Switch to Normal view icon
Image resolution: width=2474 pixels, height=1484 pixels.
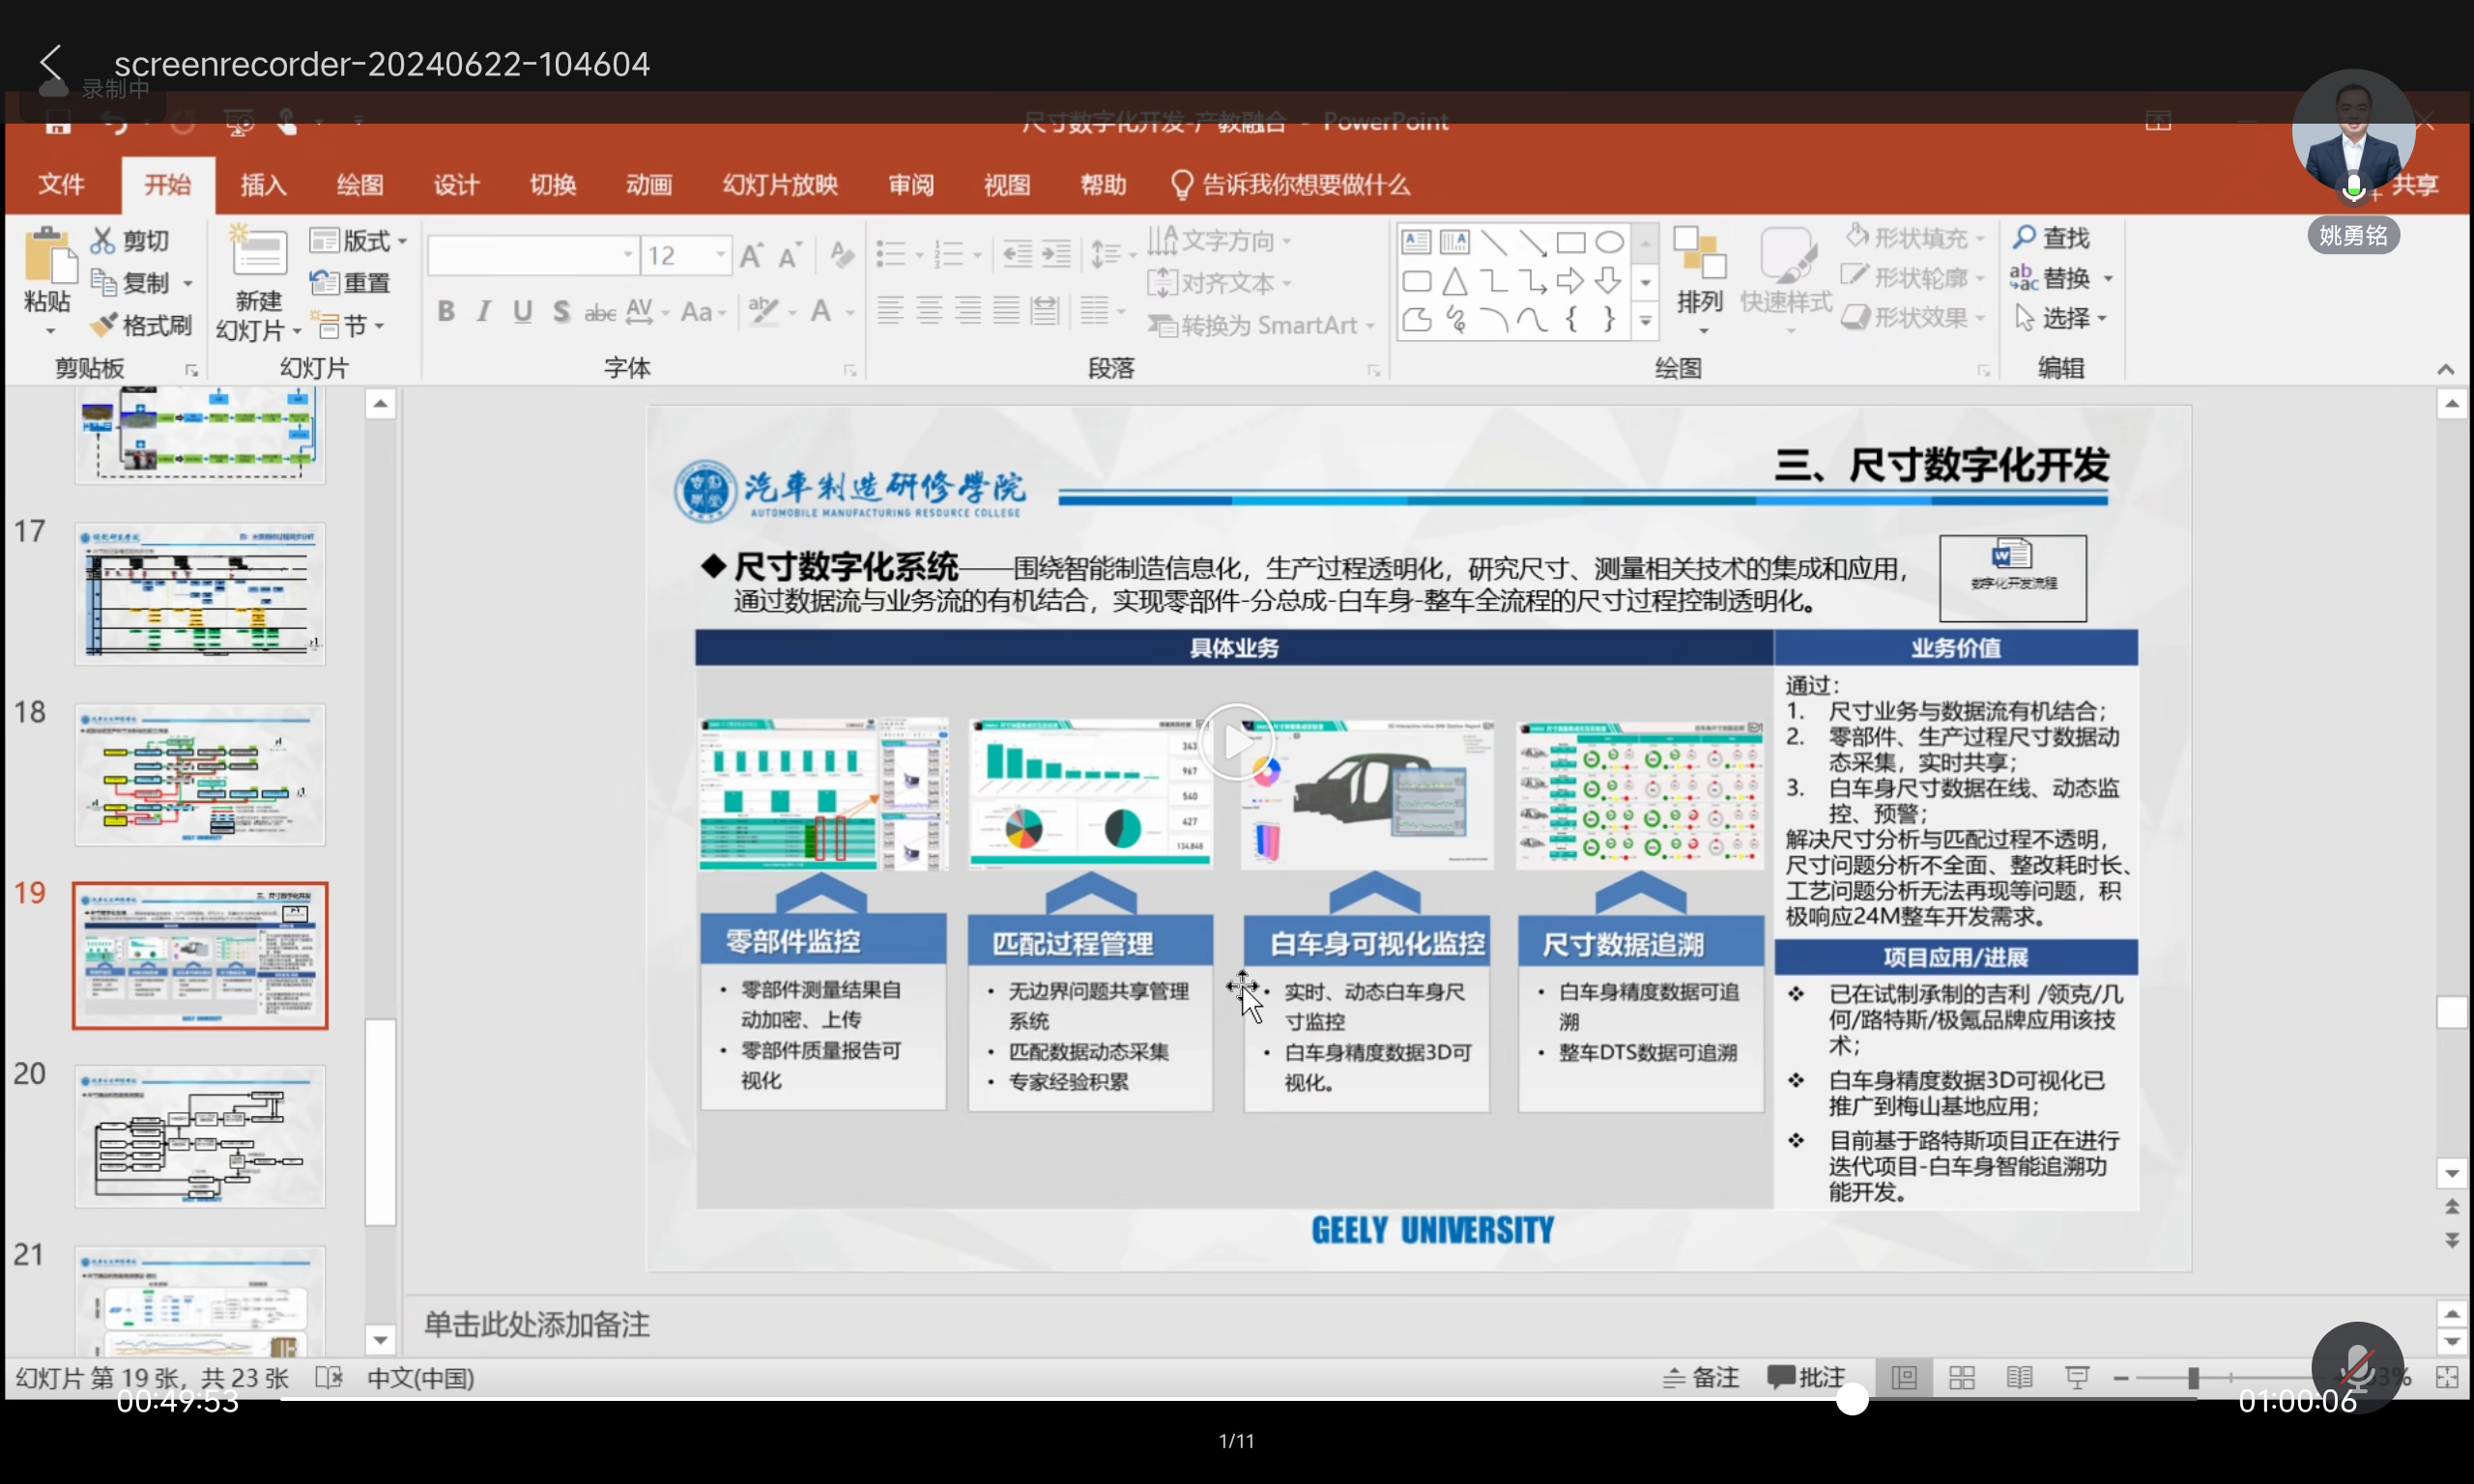1904,1378
